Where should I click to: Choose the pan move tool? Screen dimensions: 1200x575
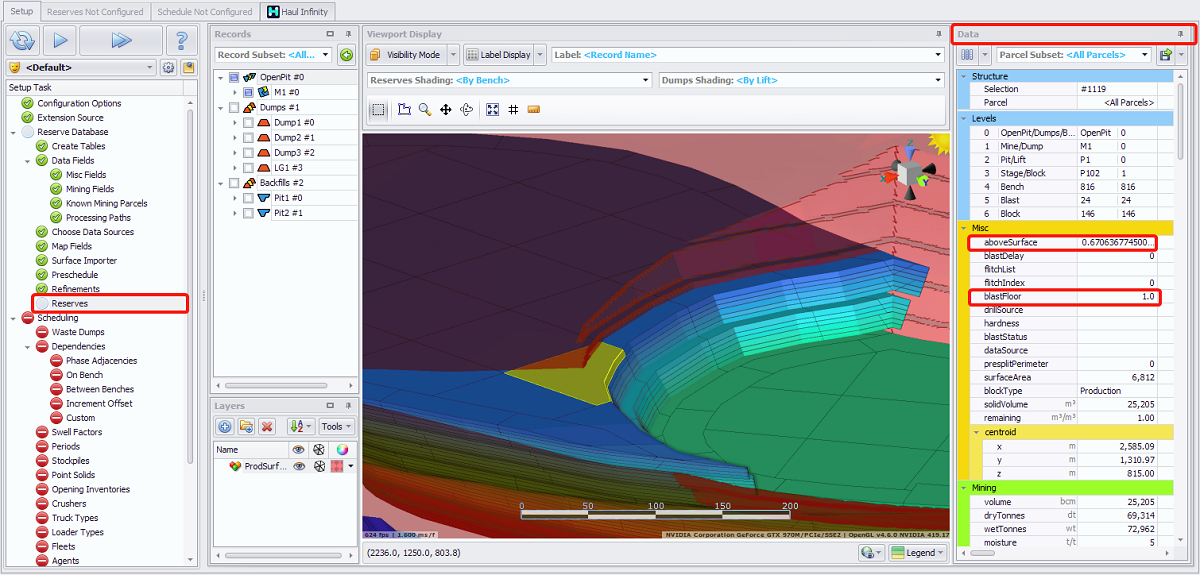446,110
